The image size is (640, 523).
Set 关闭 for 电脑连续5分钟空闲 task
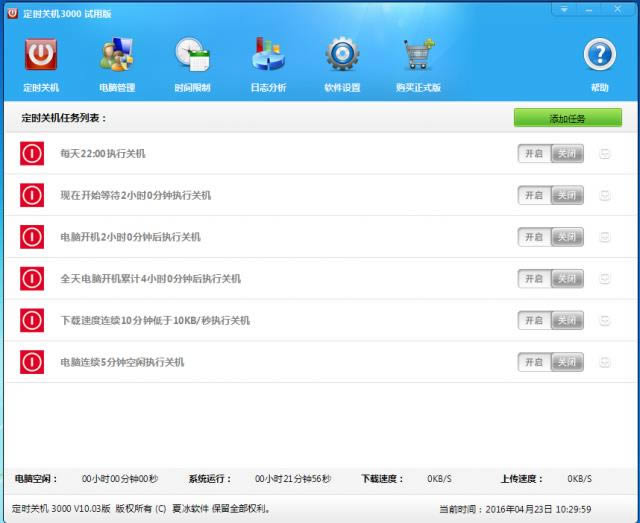pyautogui.click(x=567, y=362)
